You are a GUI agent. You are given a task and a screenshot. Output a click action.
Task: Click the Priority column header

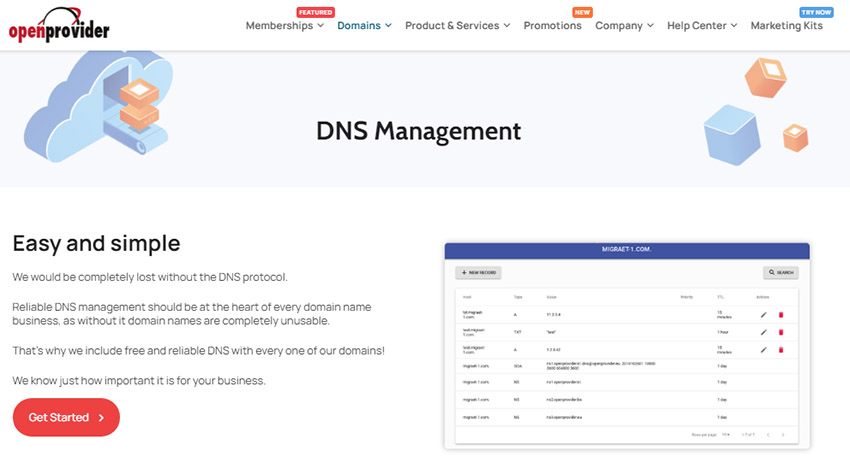point(686,297)
